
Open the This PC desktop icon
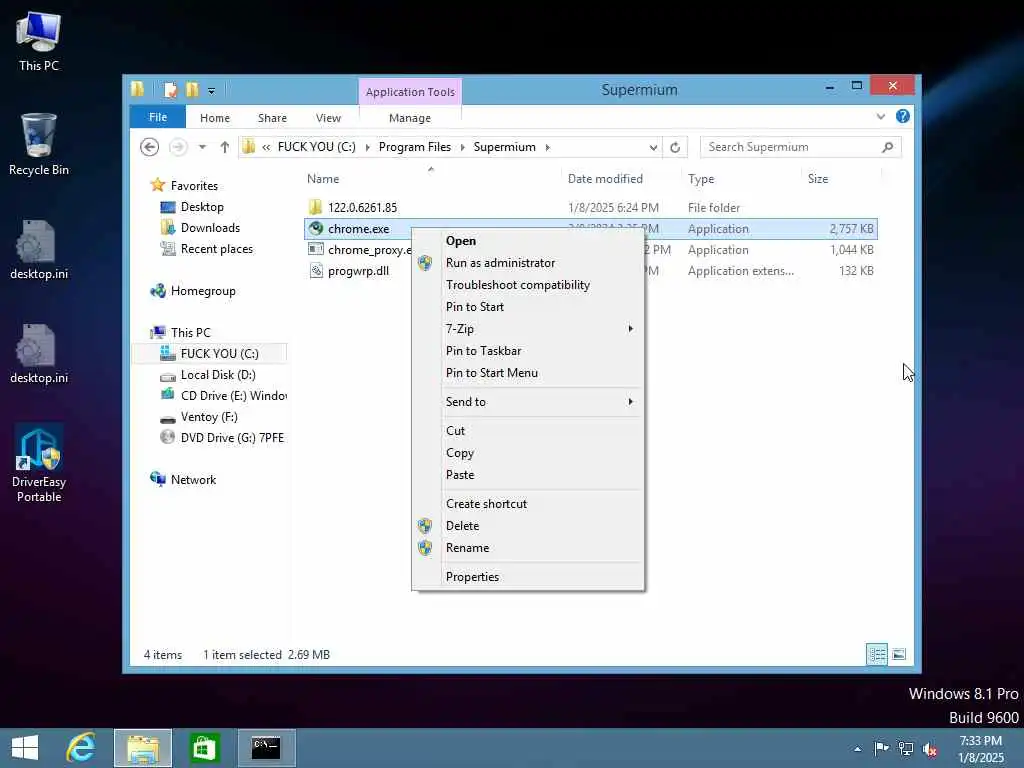tap(39, 41)
